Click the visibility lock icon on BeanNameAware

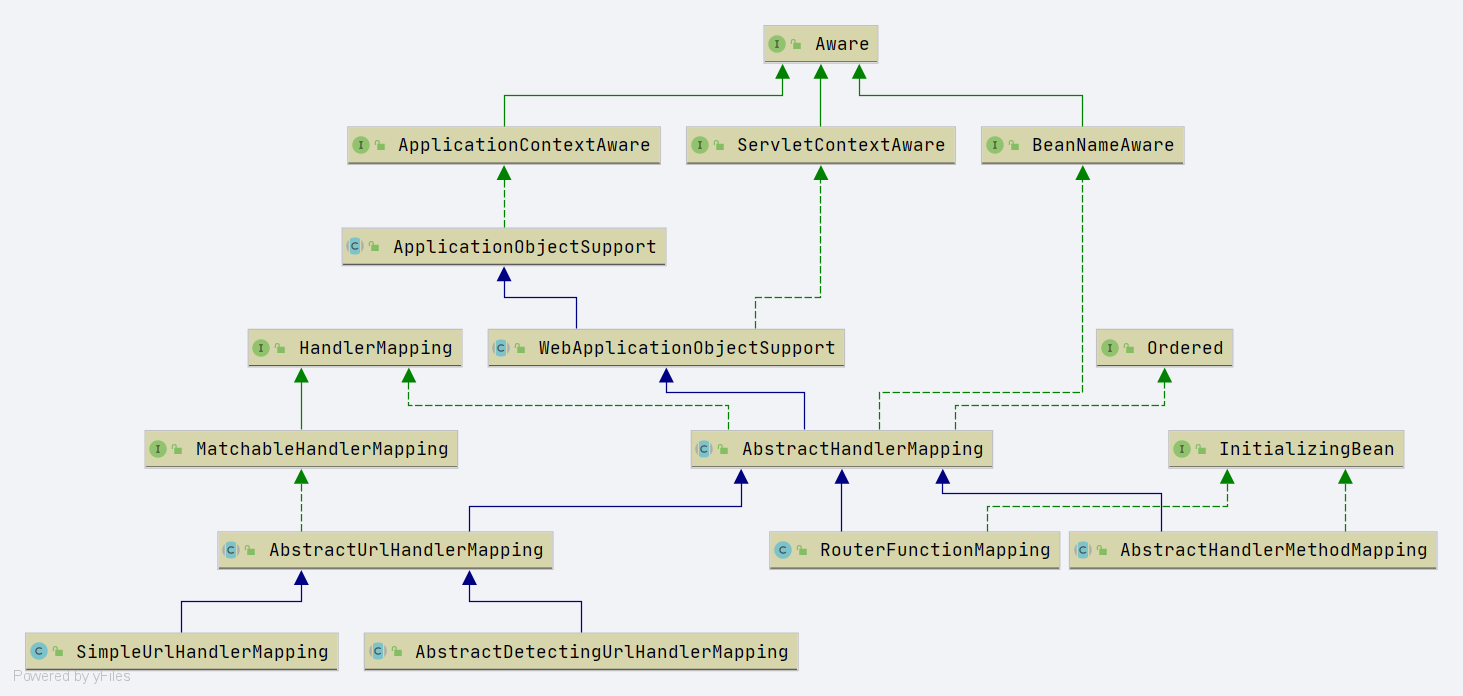[1014, 146]
